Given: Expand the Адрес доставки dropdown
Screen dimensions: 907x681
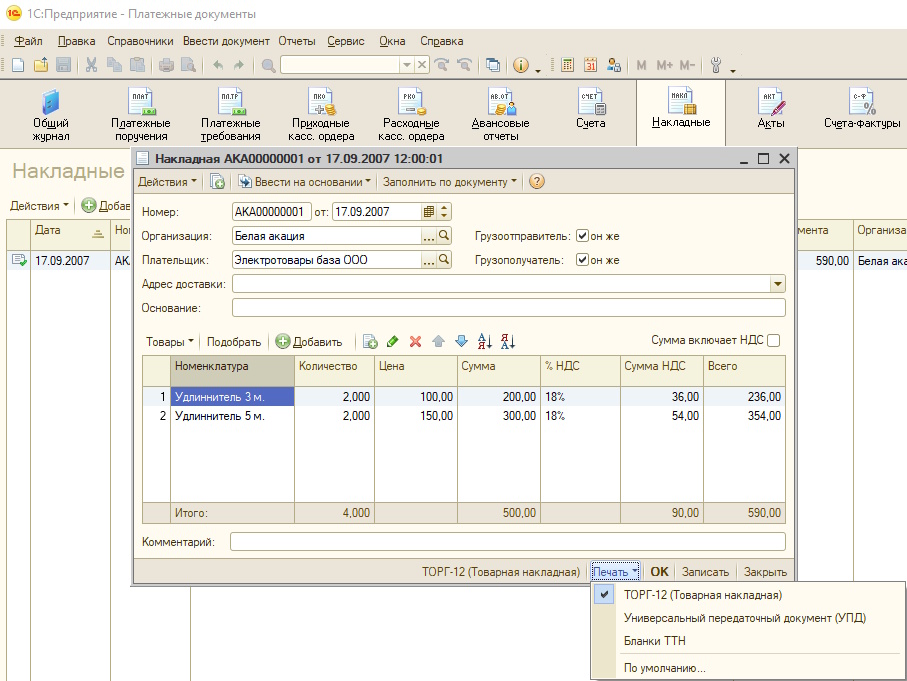Looking at the screenshot, I should [777, 284].
